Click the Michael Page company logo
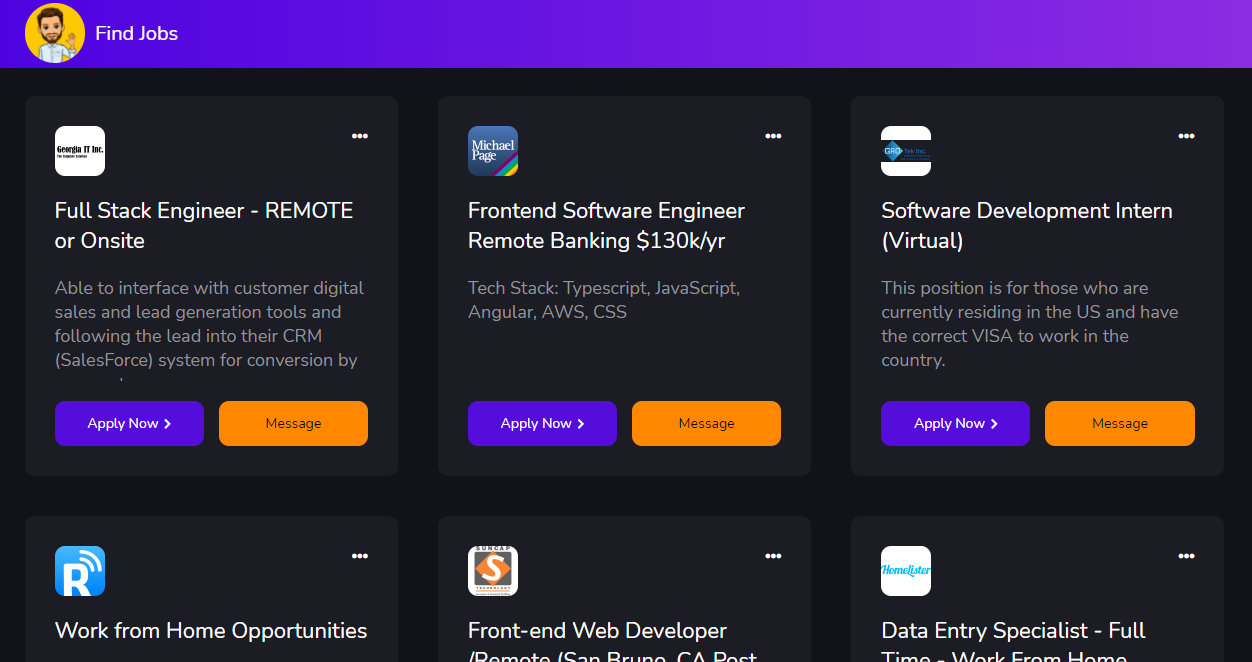Image resolution: width=1252 pixels, height=662 pixels. click(x=493, y=151)
